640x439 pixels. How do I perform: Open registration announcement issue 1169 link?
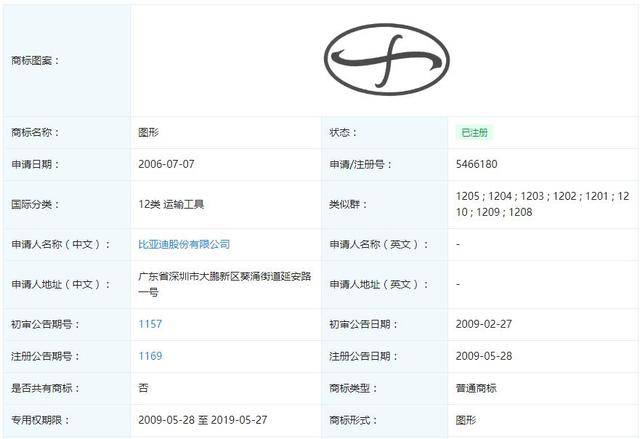click(x=150, y=356)
